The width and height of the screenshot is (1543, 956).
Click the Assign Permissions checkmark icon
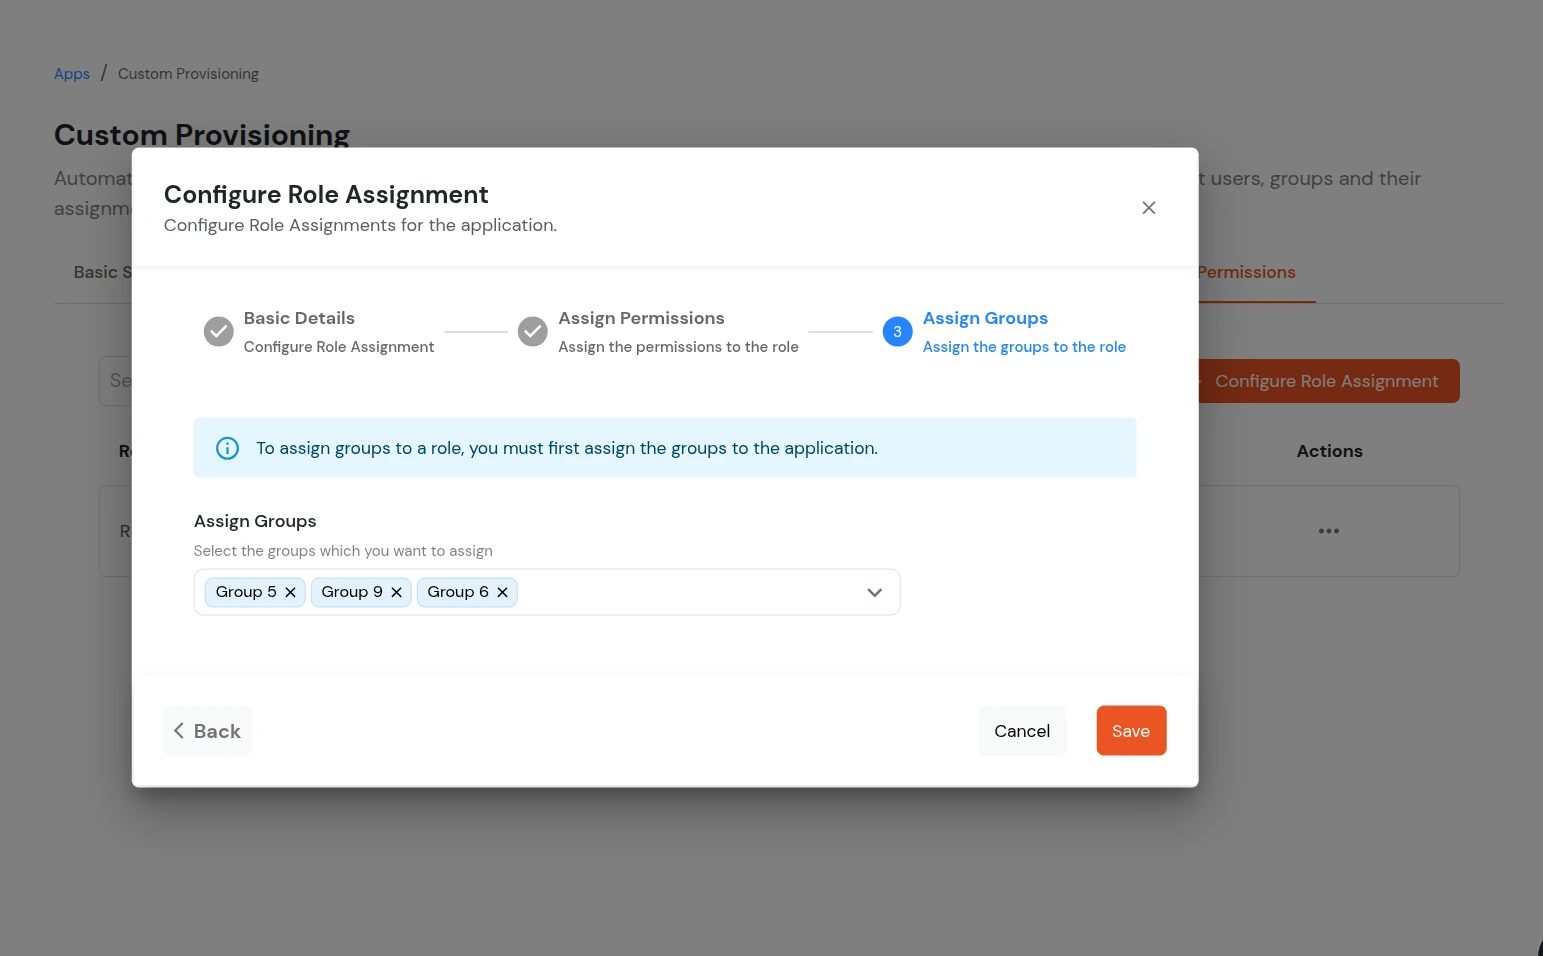[532, 331]
